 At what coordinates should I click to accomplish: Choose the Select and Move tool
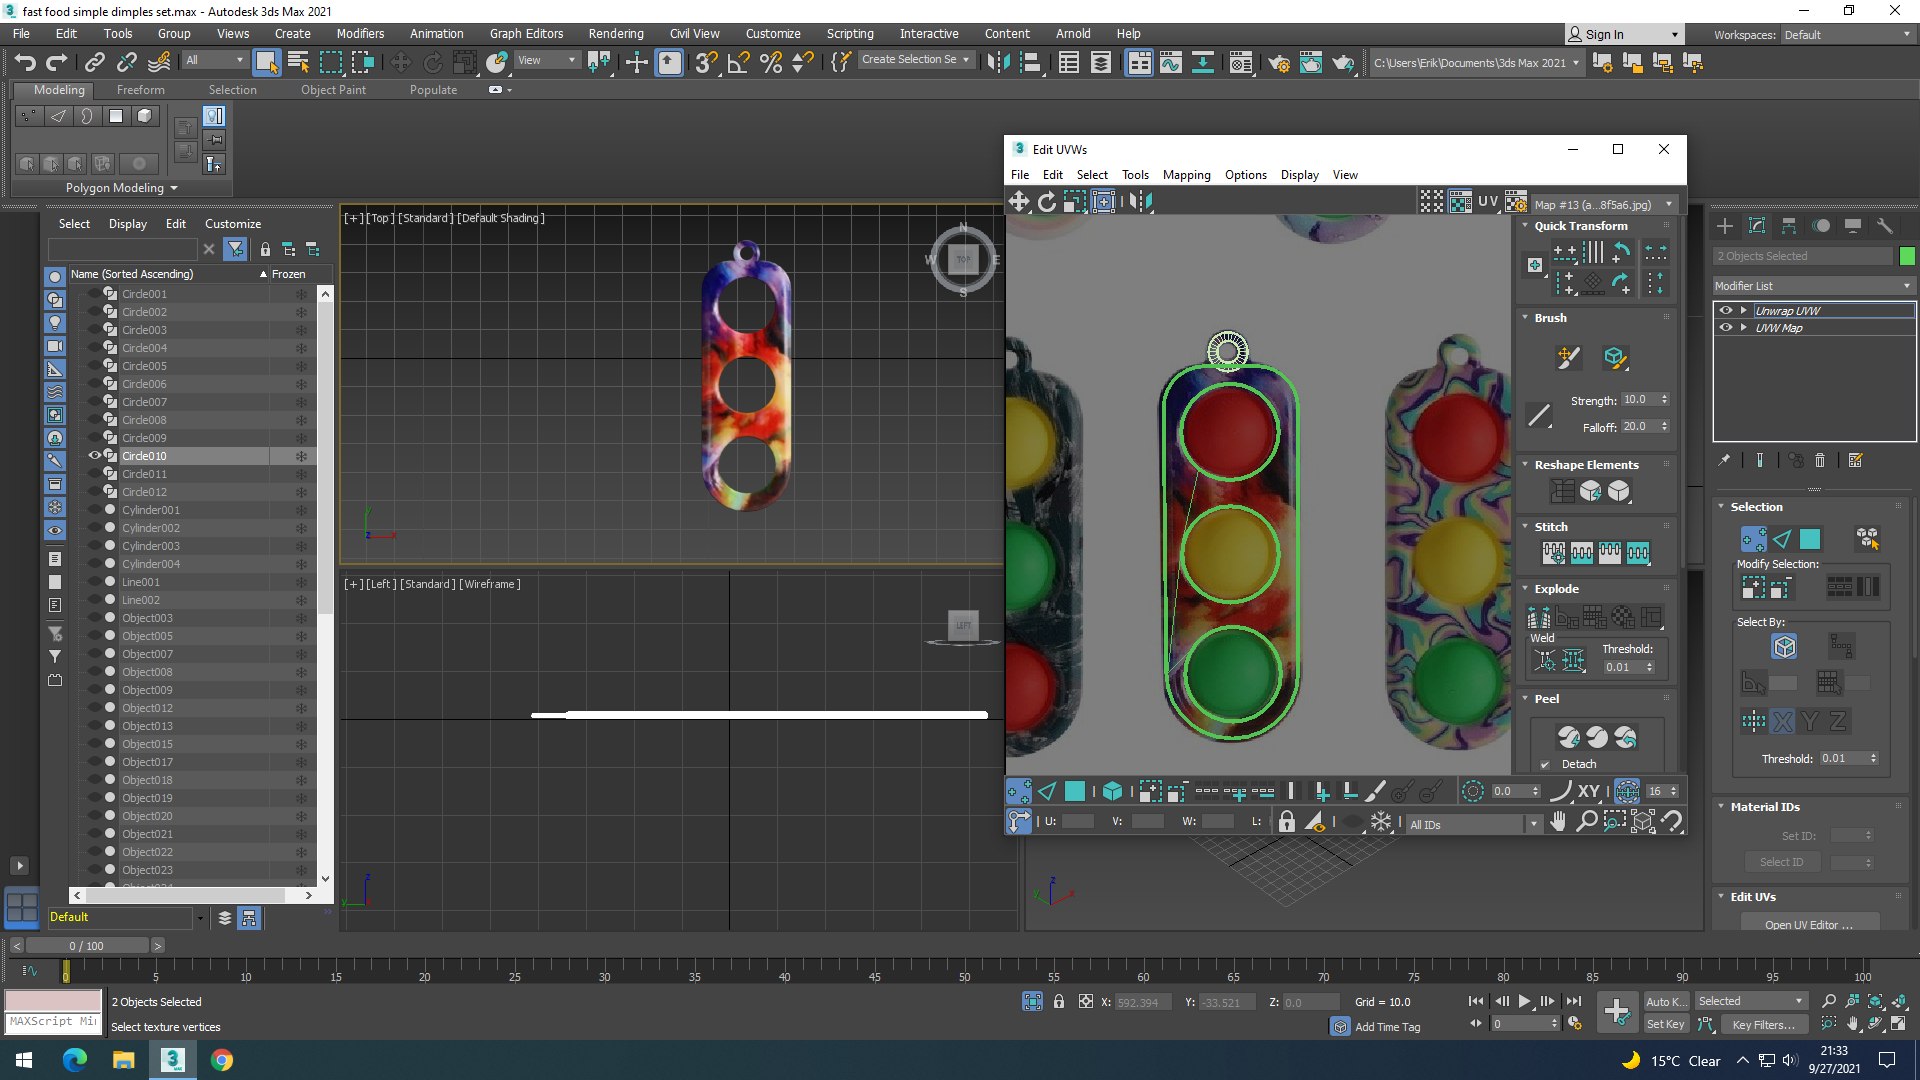[400, 62]
